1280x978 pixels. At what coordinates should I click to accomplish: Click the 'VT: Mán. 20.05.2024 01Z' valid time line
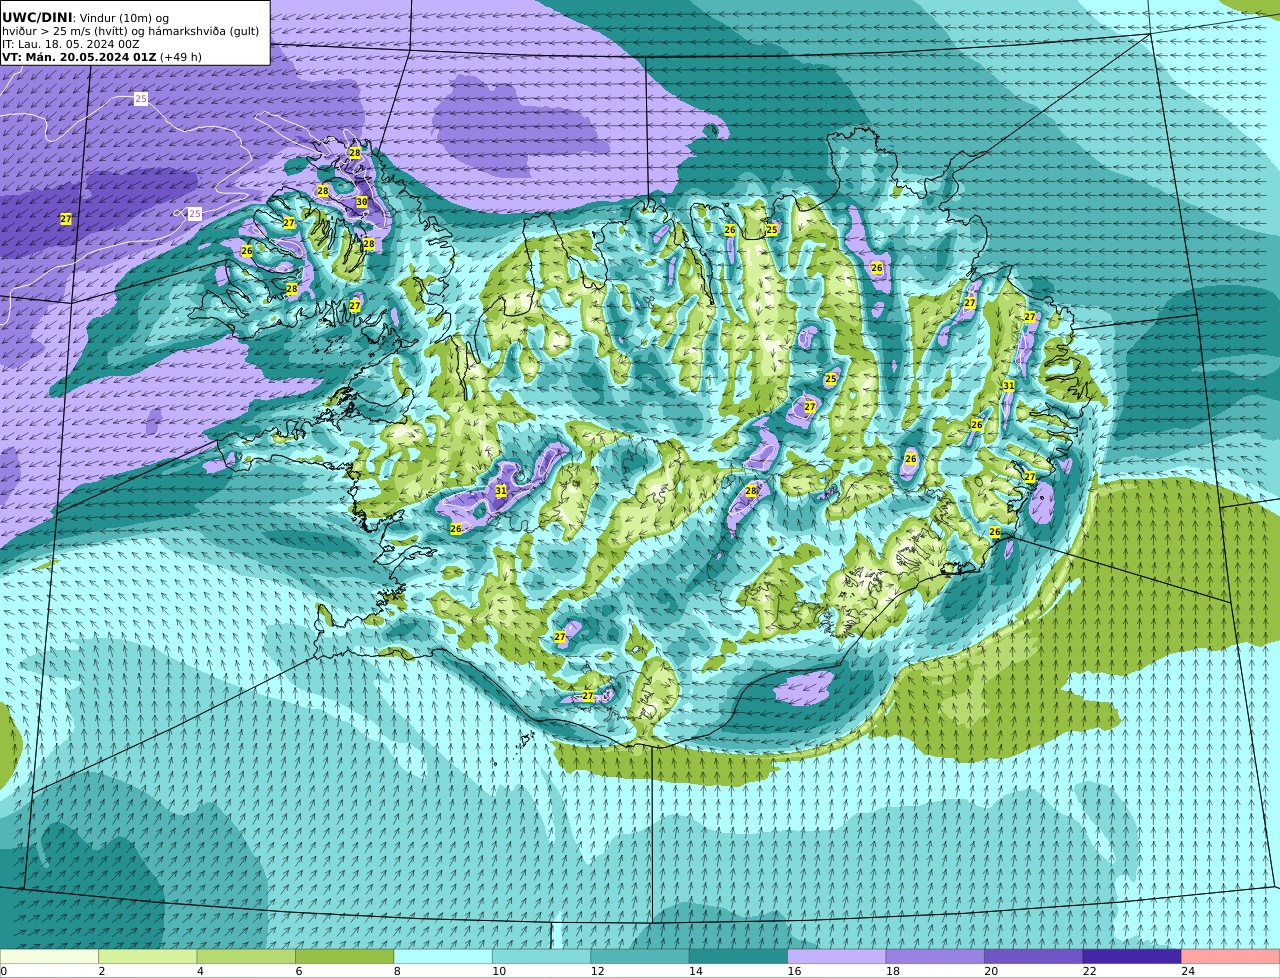coord(79,57)
